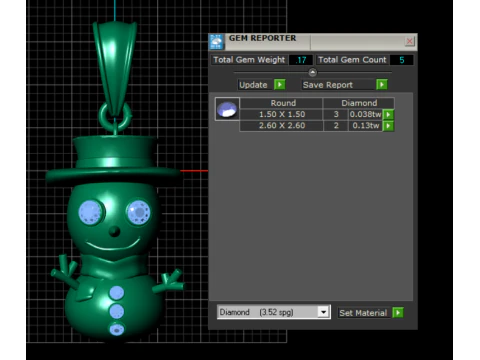This screenshot has width=480, height=360.
Task: Click the Total Gem Weight value .17
Action: 301,60
